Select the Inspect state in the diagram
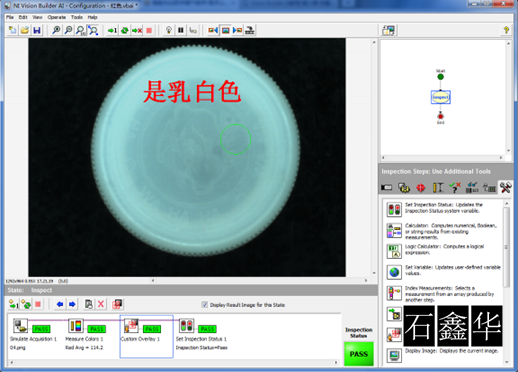This screenshot has height=372, width=518. [441, 97]
